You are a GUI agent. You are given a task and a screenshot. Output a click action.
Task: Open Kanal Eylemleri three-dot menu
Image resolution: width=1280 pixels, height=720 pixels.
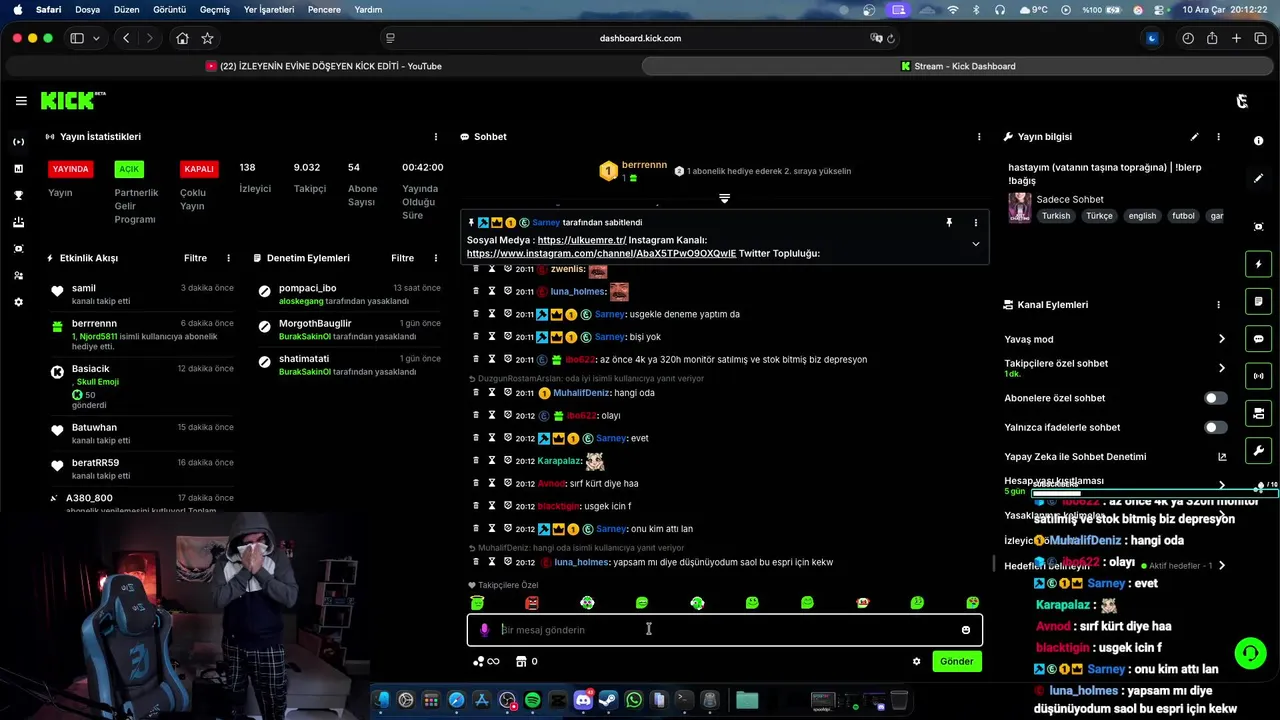click(1218, 305)
